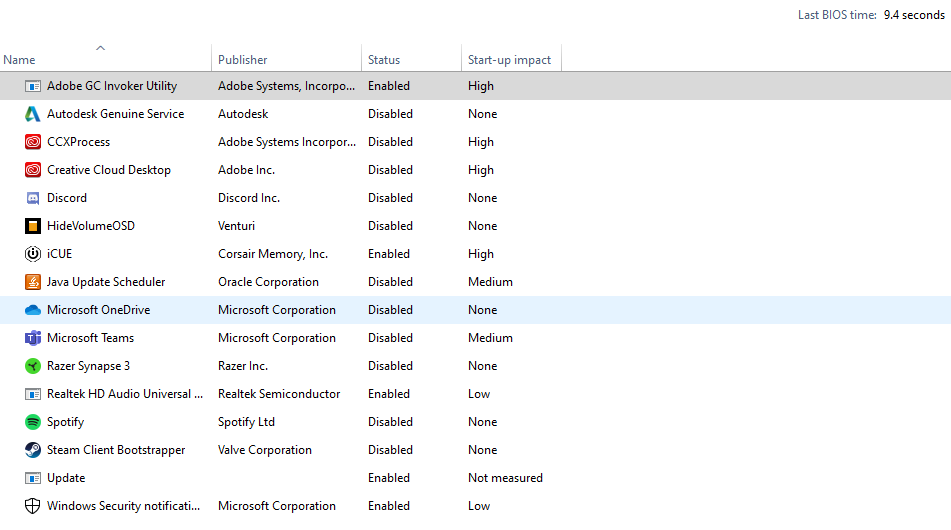Viewport: 951px width, 530px height.
Task: Click the Razer Inc. publisher cell
Action: point(243,366)
